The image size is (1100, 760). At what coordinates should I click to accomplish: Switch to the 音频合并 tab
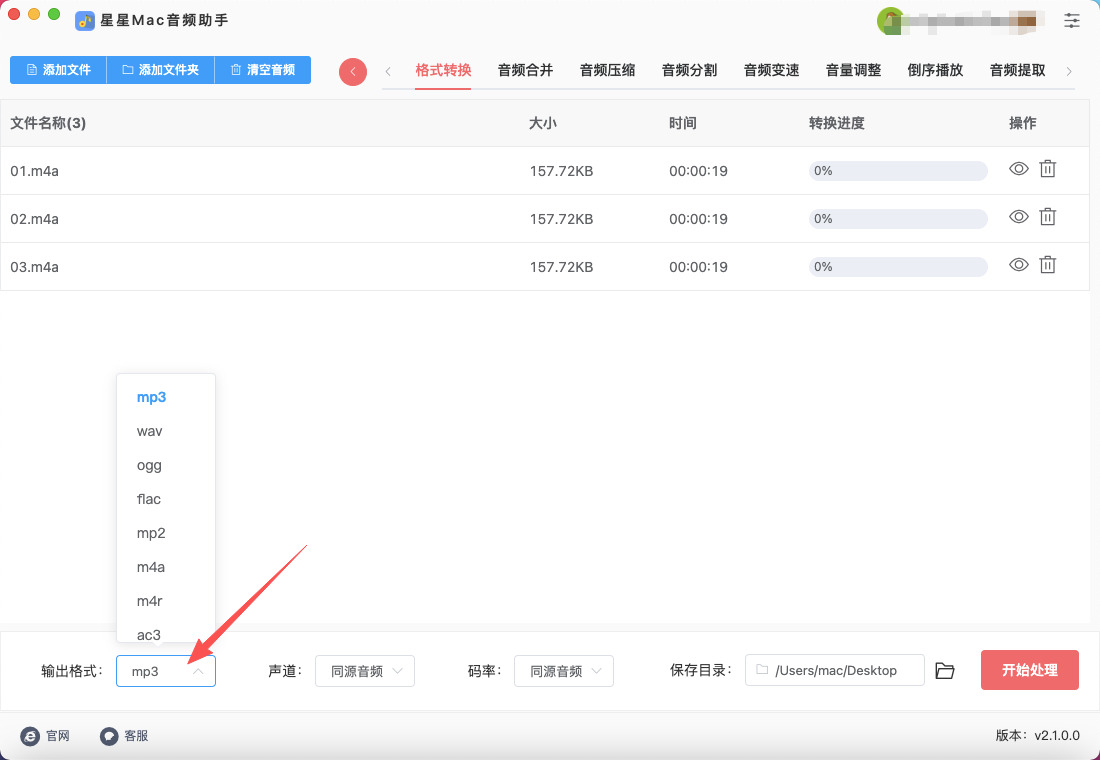(525, 70)
